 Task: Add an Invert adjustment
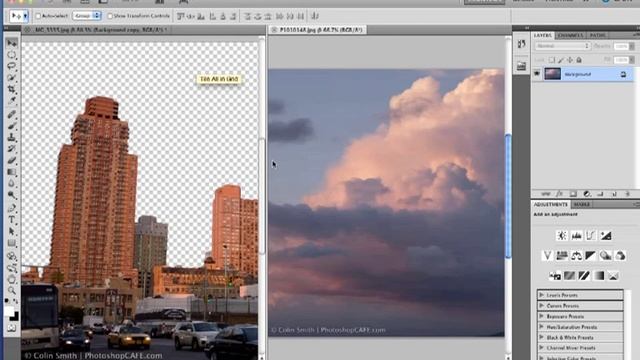pos(555,276)
